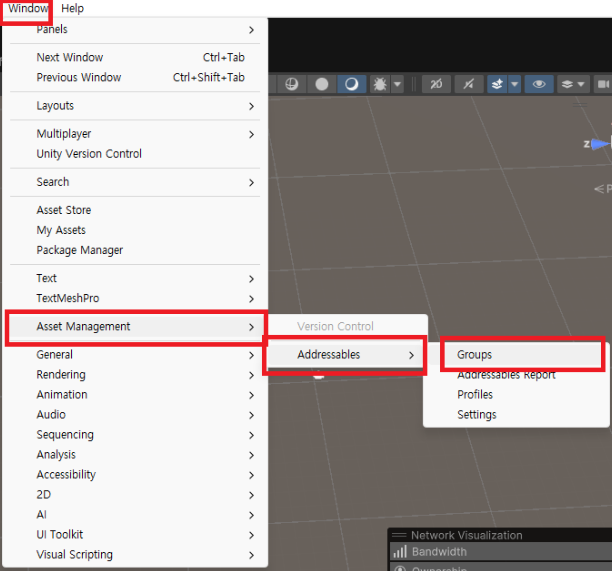Open the effects dropdown arrow
This screenshot has height=571, width=612.
click(515, 84)
